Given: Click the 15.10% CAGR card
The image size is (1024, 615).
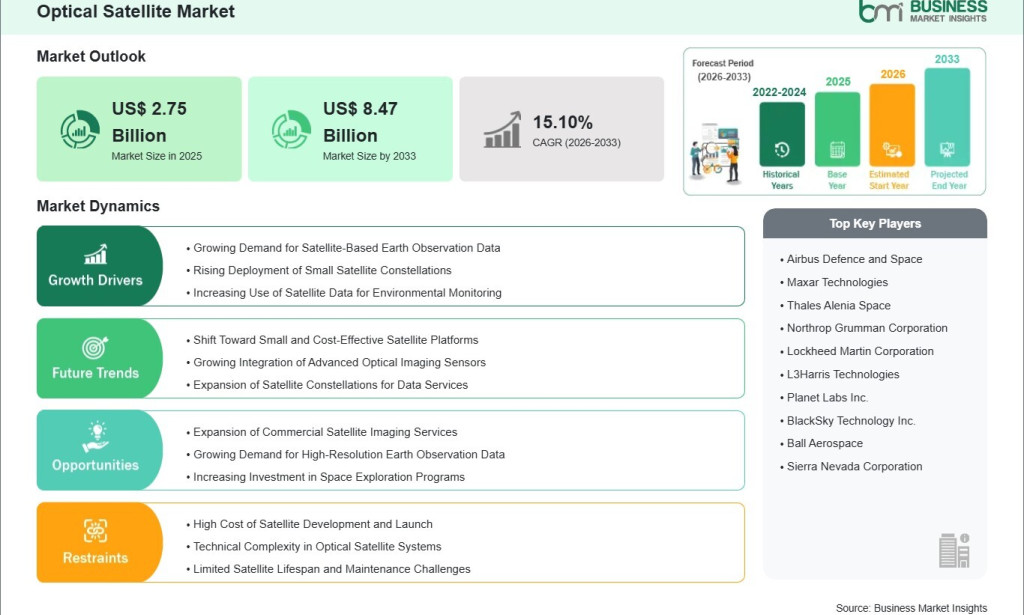Looking at the screenshot, I should click(562, 129).
